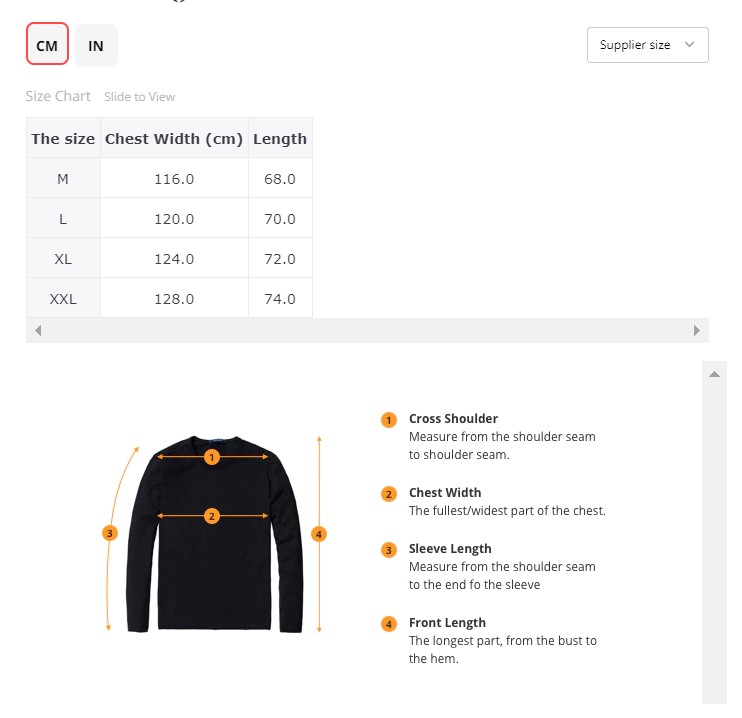Click the Size Chart label
The height and width of the screenshot is (718, 742).
click(58, 97)
